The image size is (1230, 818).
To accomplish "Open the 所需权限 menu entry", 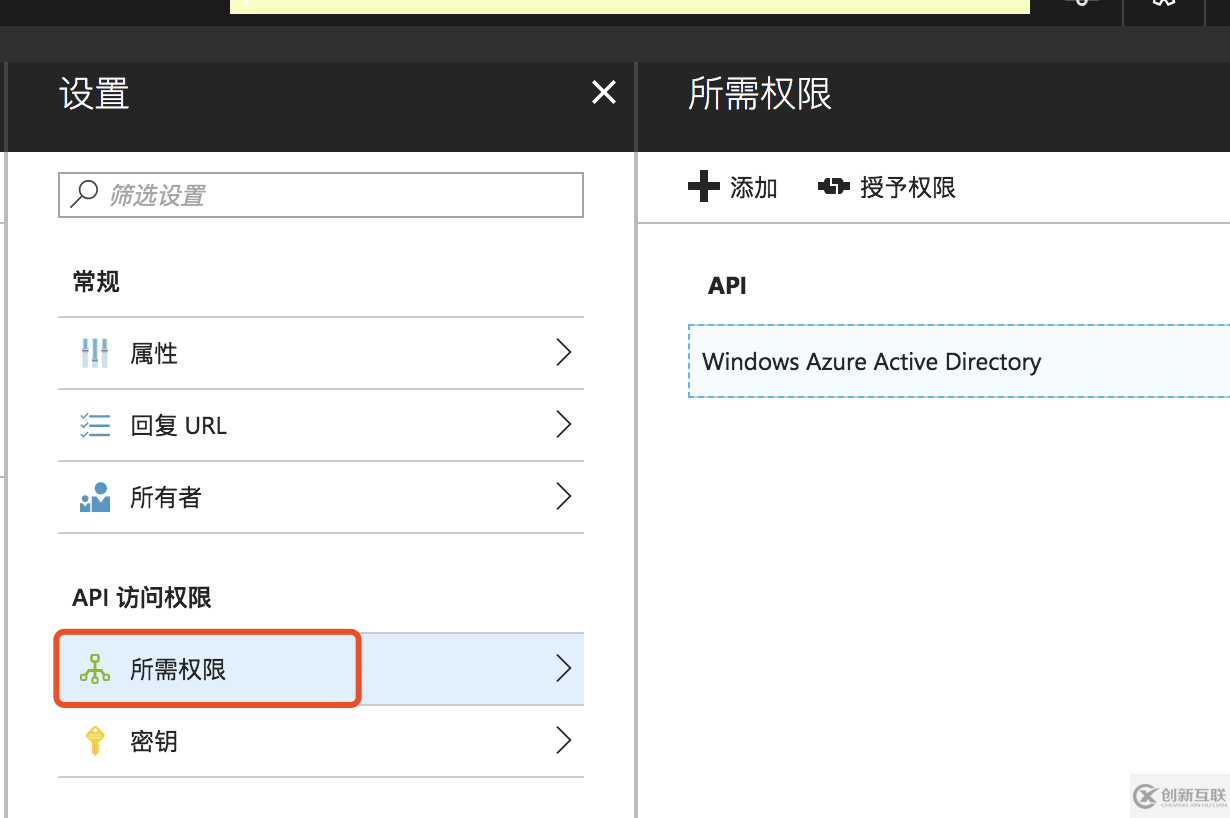I will click(x=321, y=669).
